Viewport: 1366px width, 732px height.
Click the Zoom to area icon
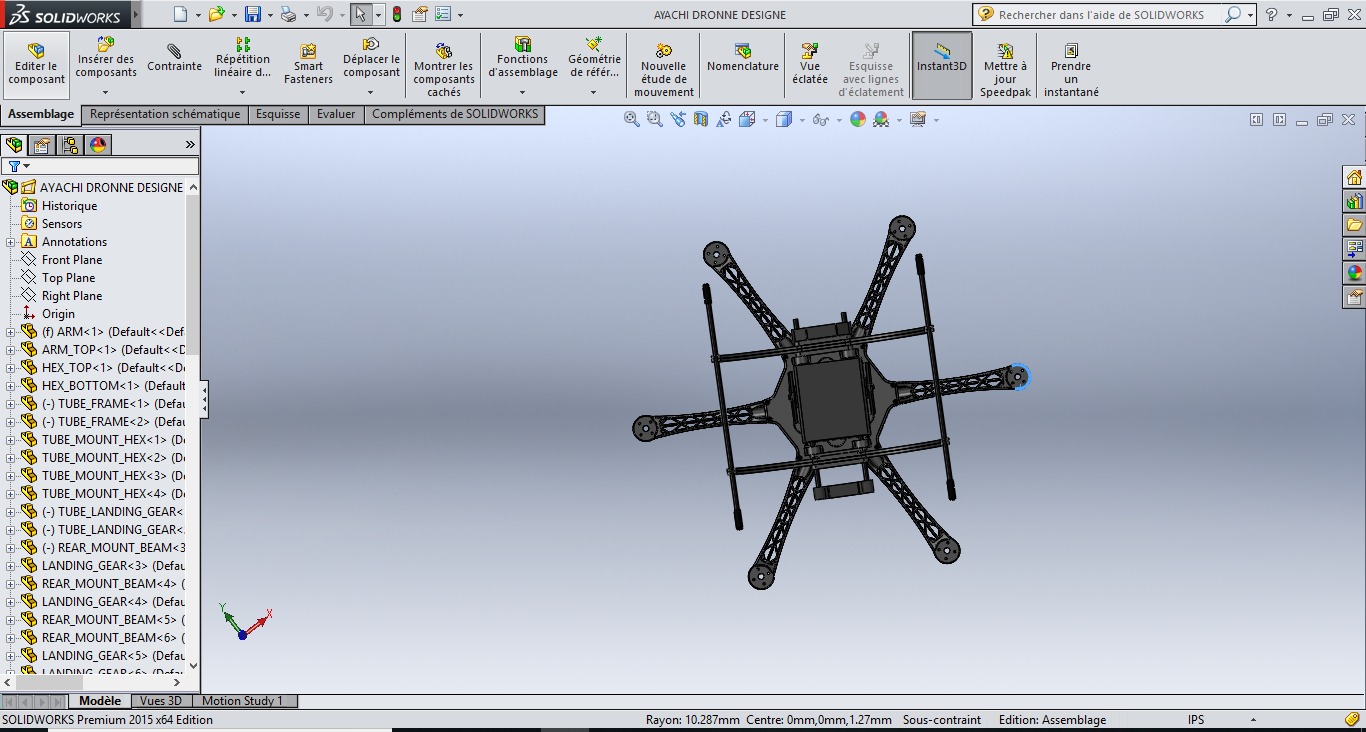pyautogui.click(x=654, y=119)
